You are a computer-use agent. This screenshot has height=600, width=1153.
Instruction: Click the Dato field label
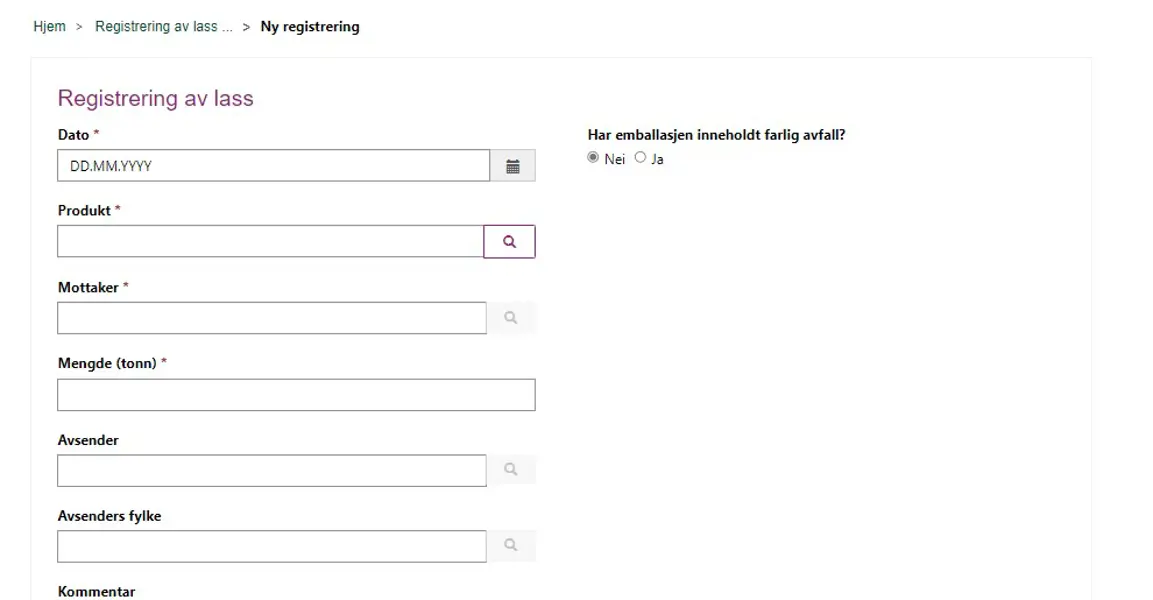(x=74, y=135)
